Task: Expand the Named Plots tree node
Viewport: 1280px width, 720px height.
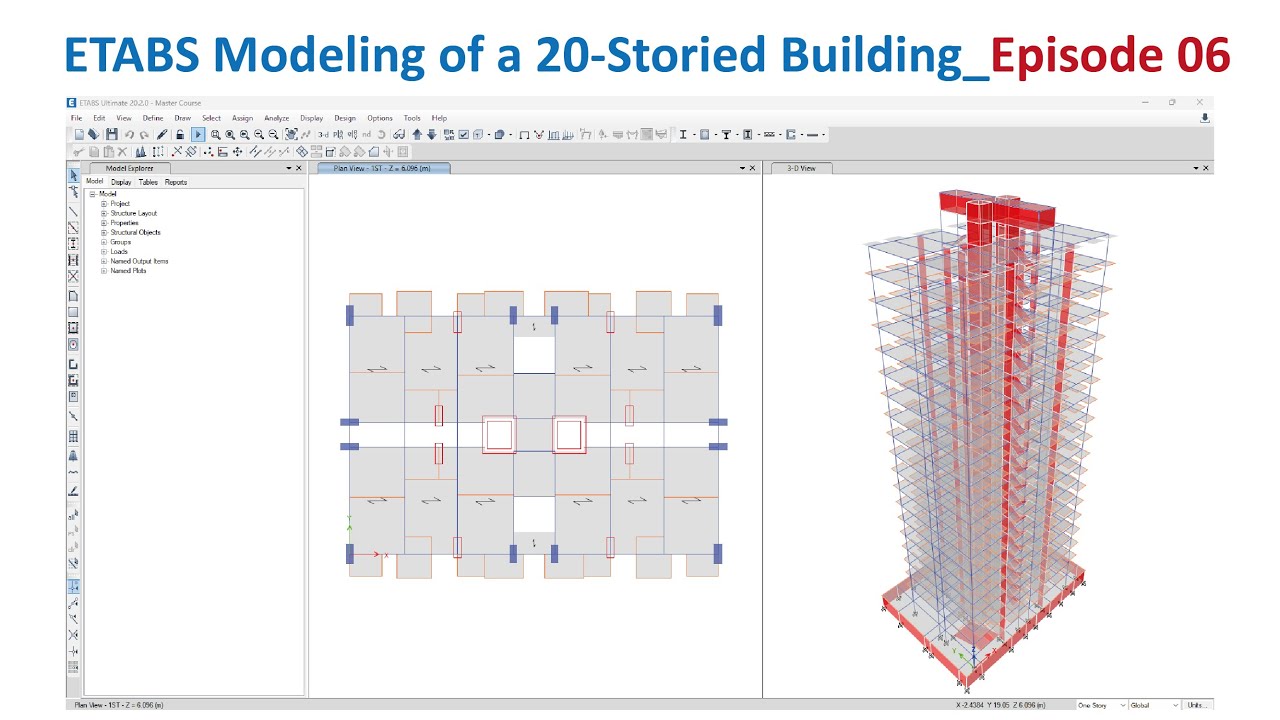Action: (x=104, y=271)
